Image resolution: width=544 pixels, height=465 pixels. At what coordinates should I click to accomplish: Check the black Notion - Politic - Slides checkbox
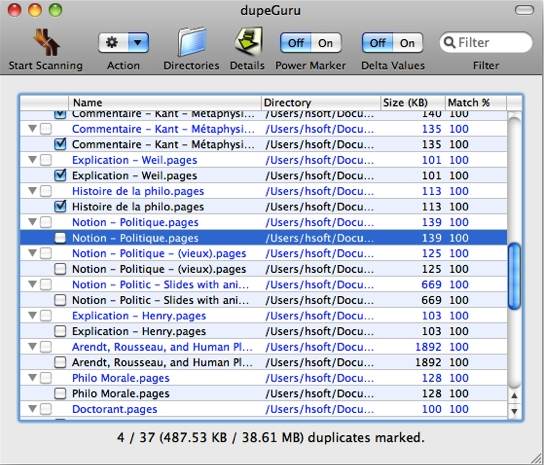tap(60, 300)
